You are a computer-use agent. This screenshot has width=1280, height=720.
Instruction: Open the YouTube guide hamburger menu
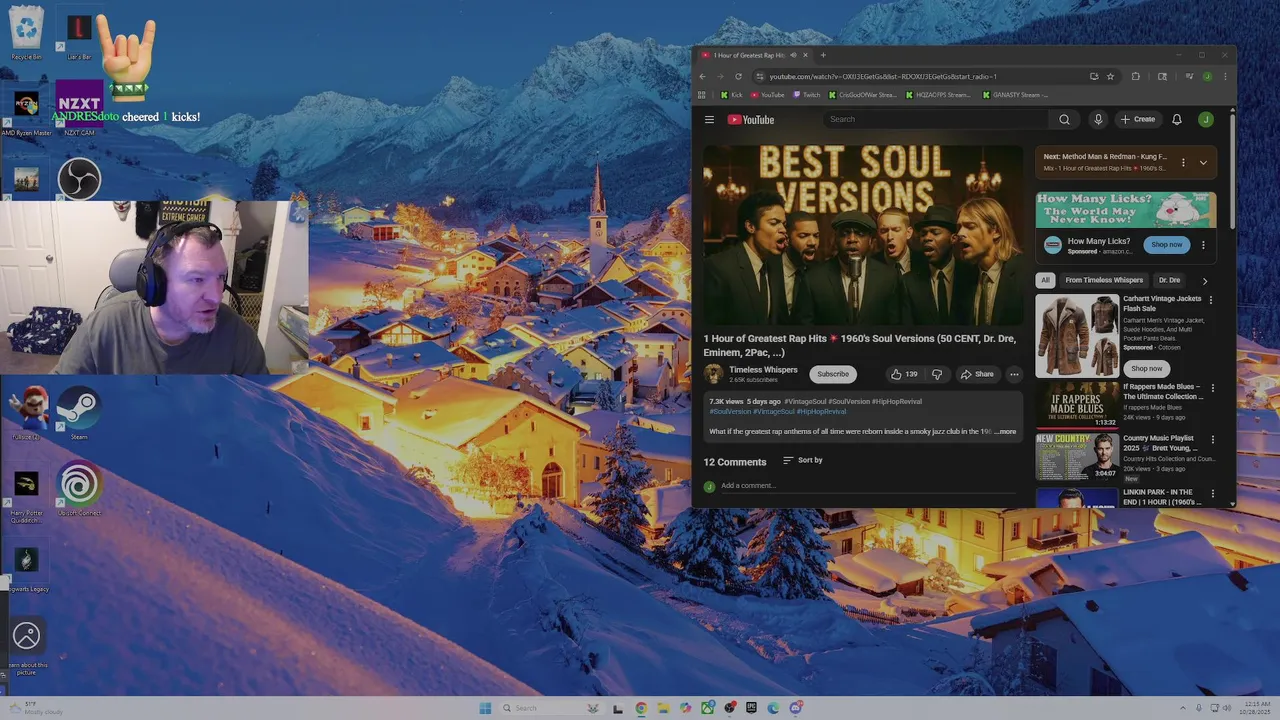709,119
